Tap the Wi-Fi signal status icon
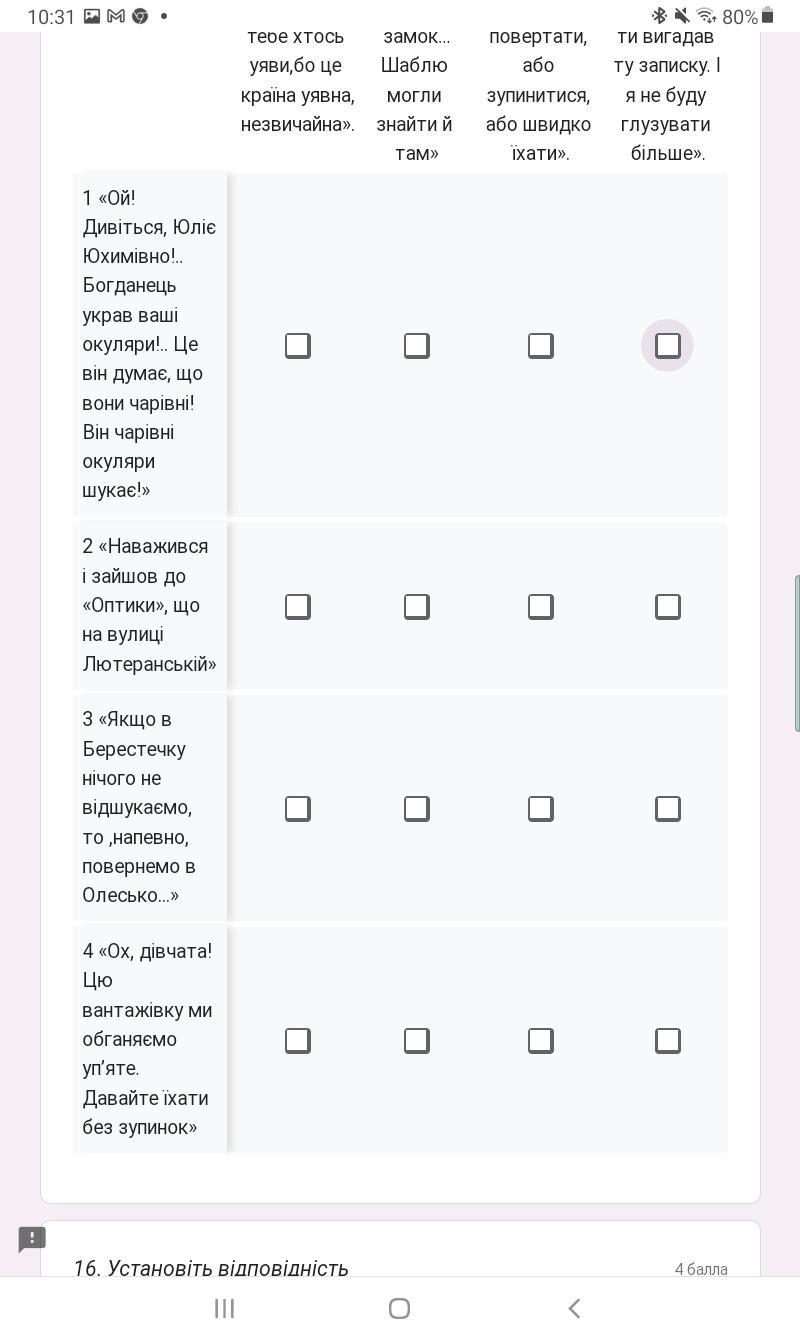The image size is (800, 1340). click(x=706, y=16)
